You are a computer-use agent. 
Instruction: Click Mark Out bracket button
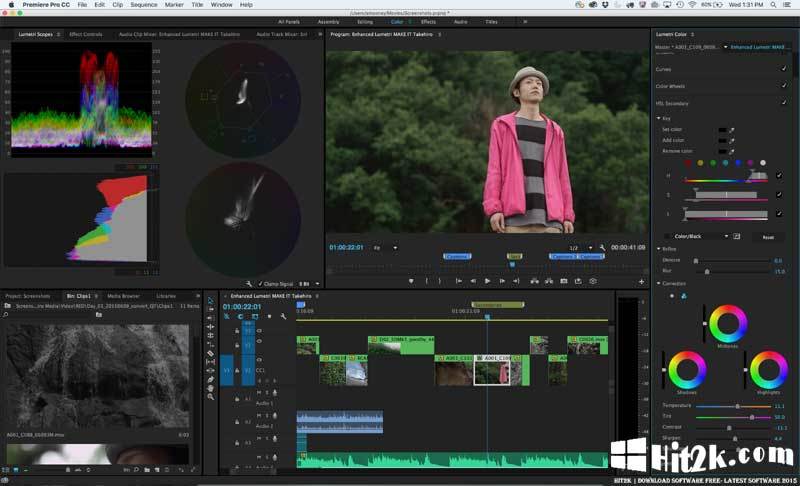(440, 281)
